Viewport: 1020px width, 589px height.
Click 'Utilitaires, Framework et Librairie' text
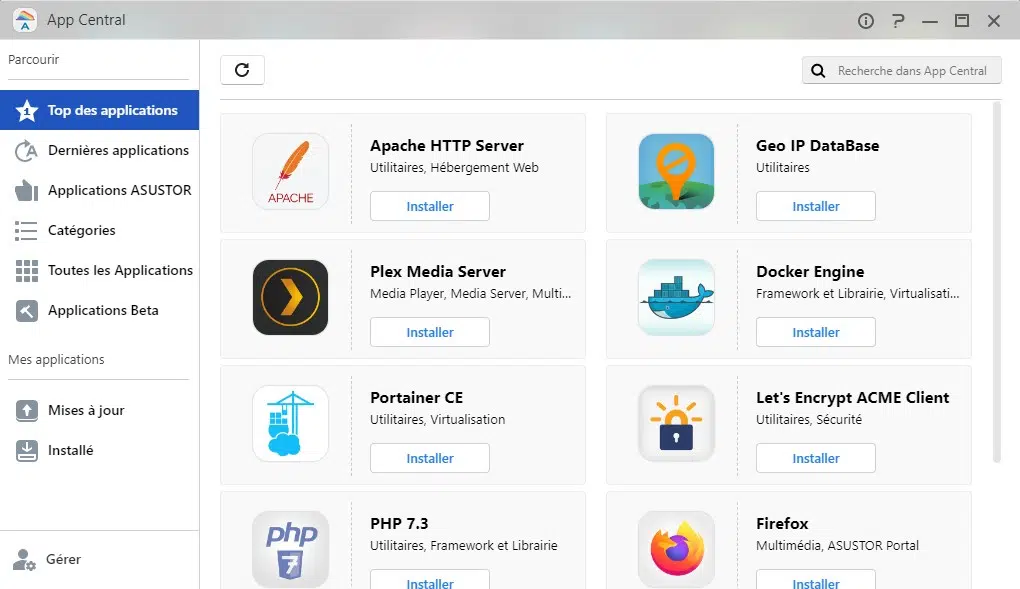click(464, 546)
